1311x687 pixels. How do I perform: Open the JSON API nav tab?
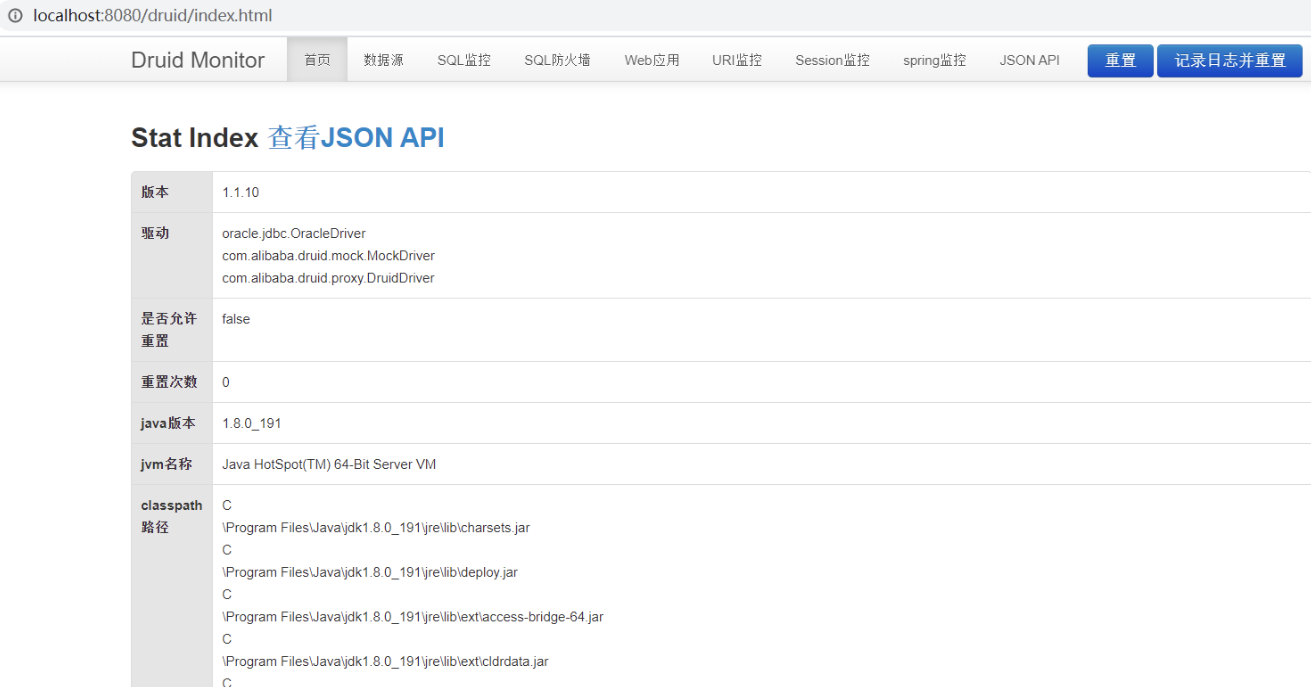click(x=1029, y=60)
